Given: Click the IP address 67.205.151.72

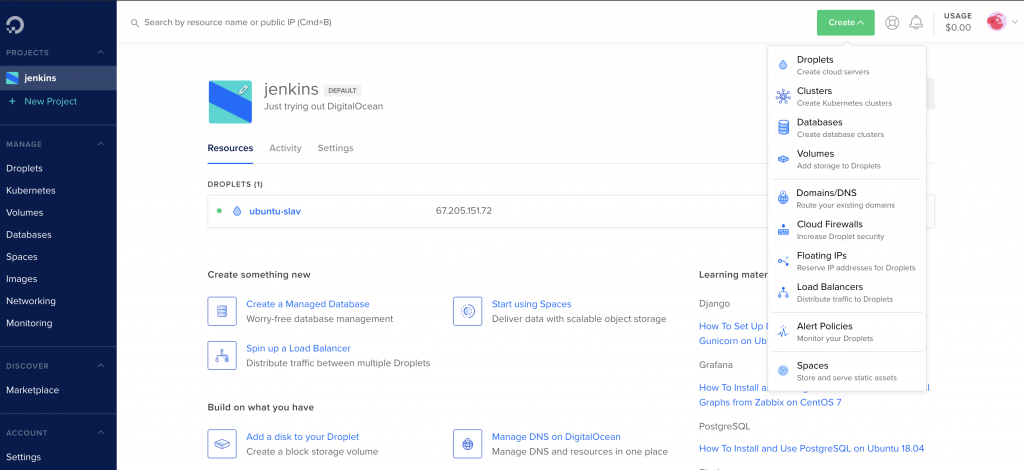Looking at the screenshot, I should 464,211.
